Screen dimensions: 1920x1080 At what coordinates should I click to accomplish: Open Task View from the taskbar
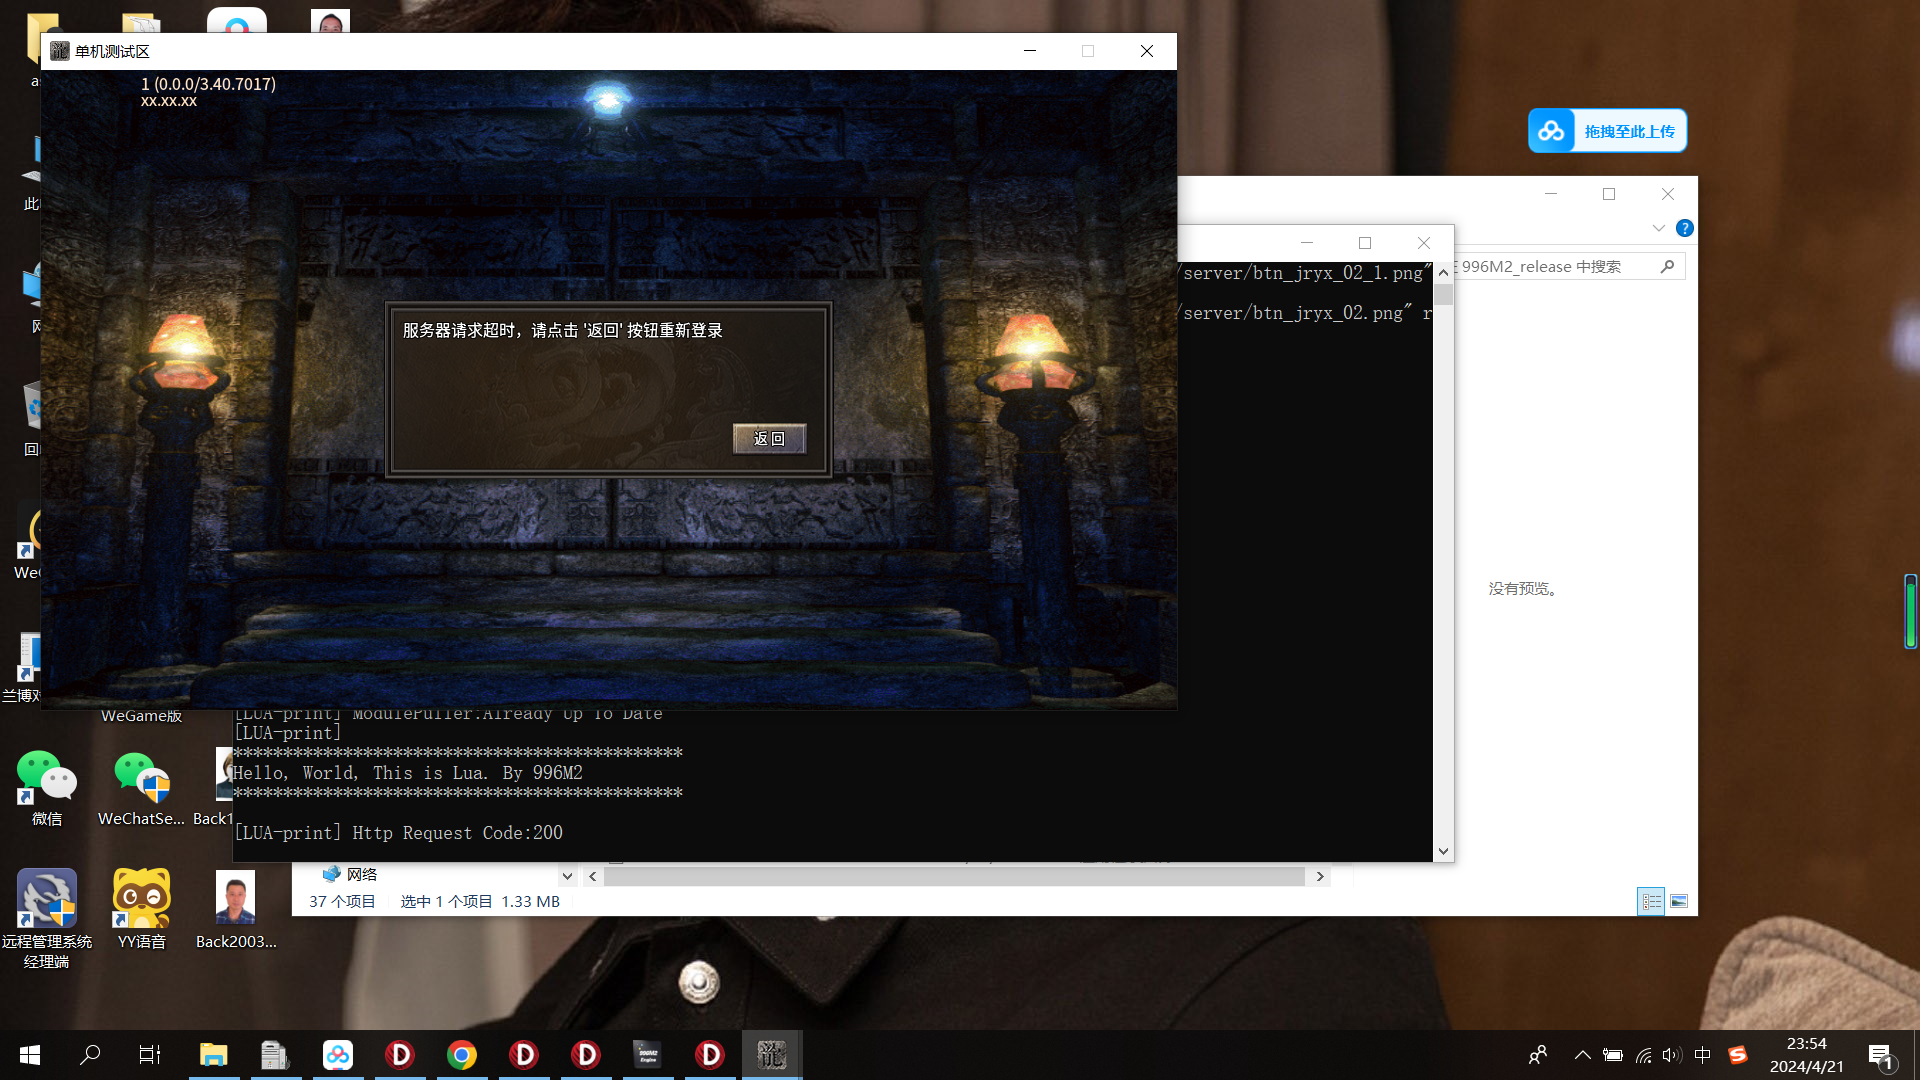(x=150, y=1055)
